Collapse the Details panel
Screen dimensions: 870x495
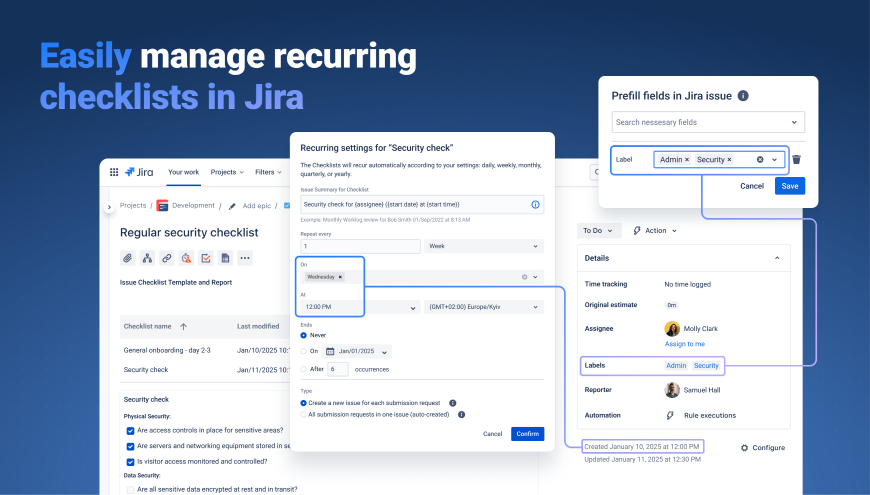point(777,258)
